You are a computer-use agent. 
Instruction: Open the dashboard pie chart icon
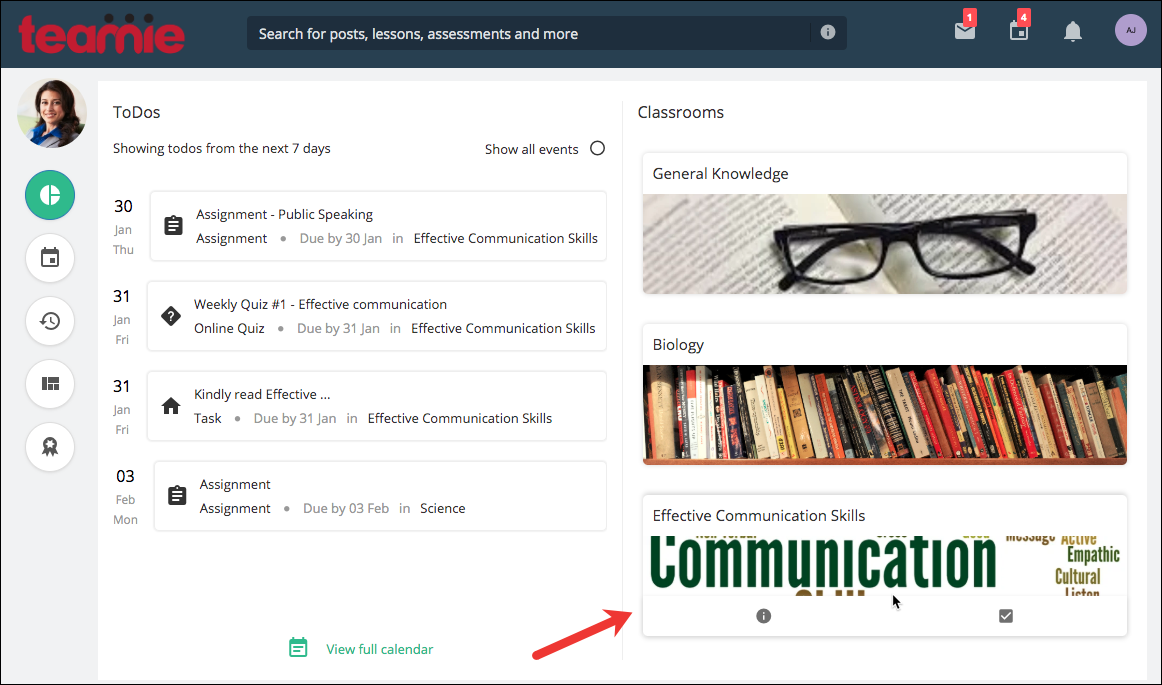click(x=50, y=195)
